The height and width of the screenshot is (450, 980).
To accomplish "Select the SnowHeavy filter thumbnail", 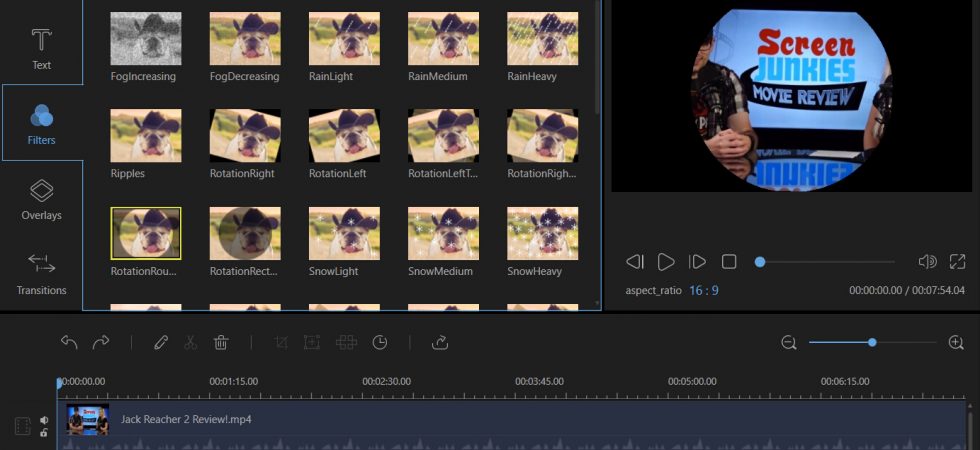I will 542,234.
